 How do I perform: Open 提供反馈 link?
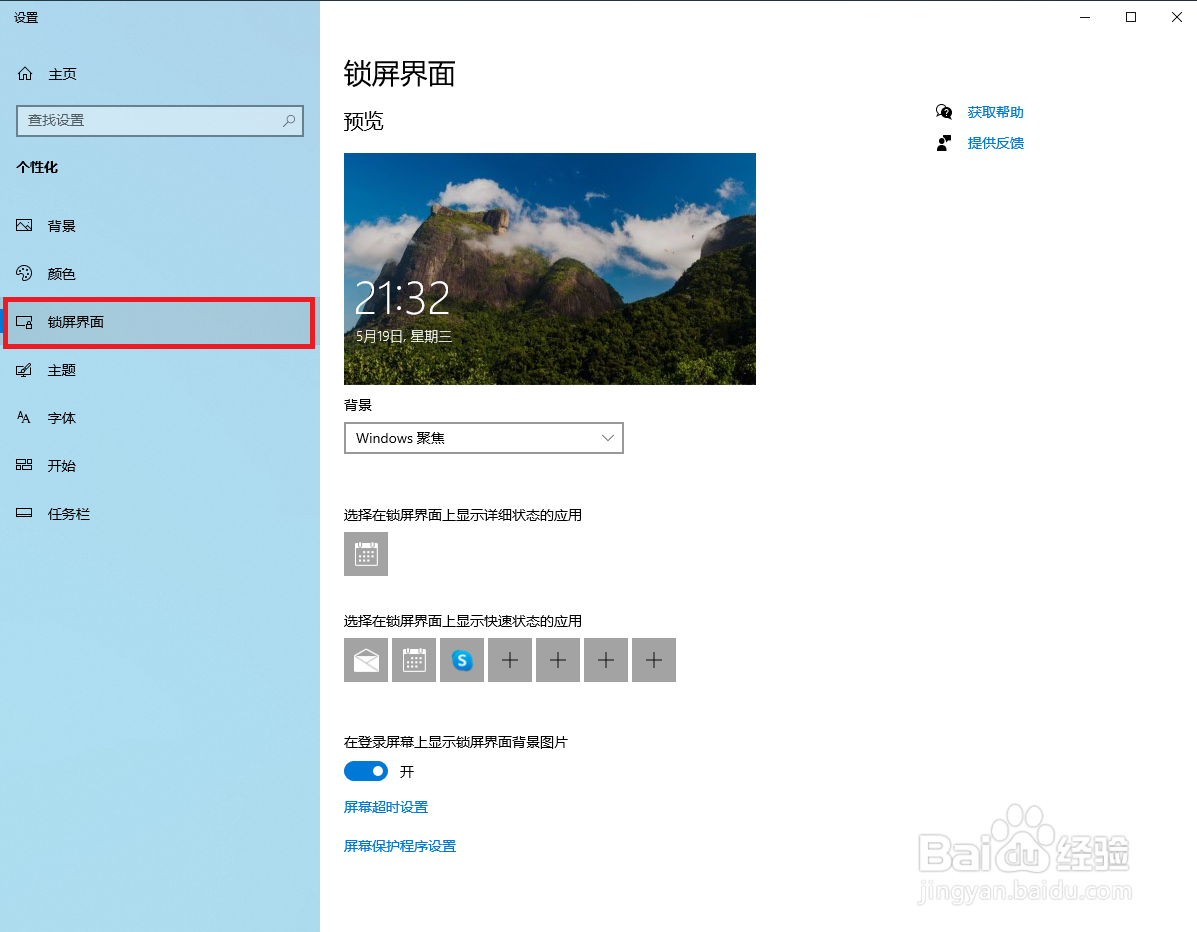[x=995, y=143]
